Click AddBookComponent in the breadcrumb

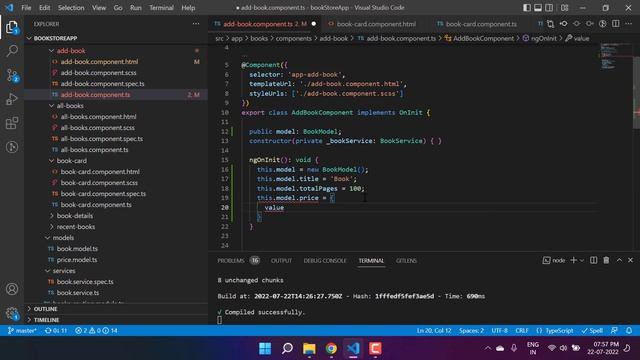click(x=483, y=38)
